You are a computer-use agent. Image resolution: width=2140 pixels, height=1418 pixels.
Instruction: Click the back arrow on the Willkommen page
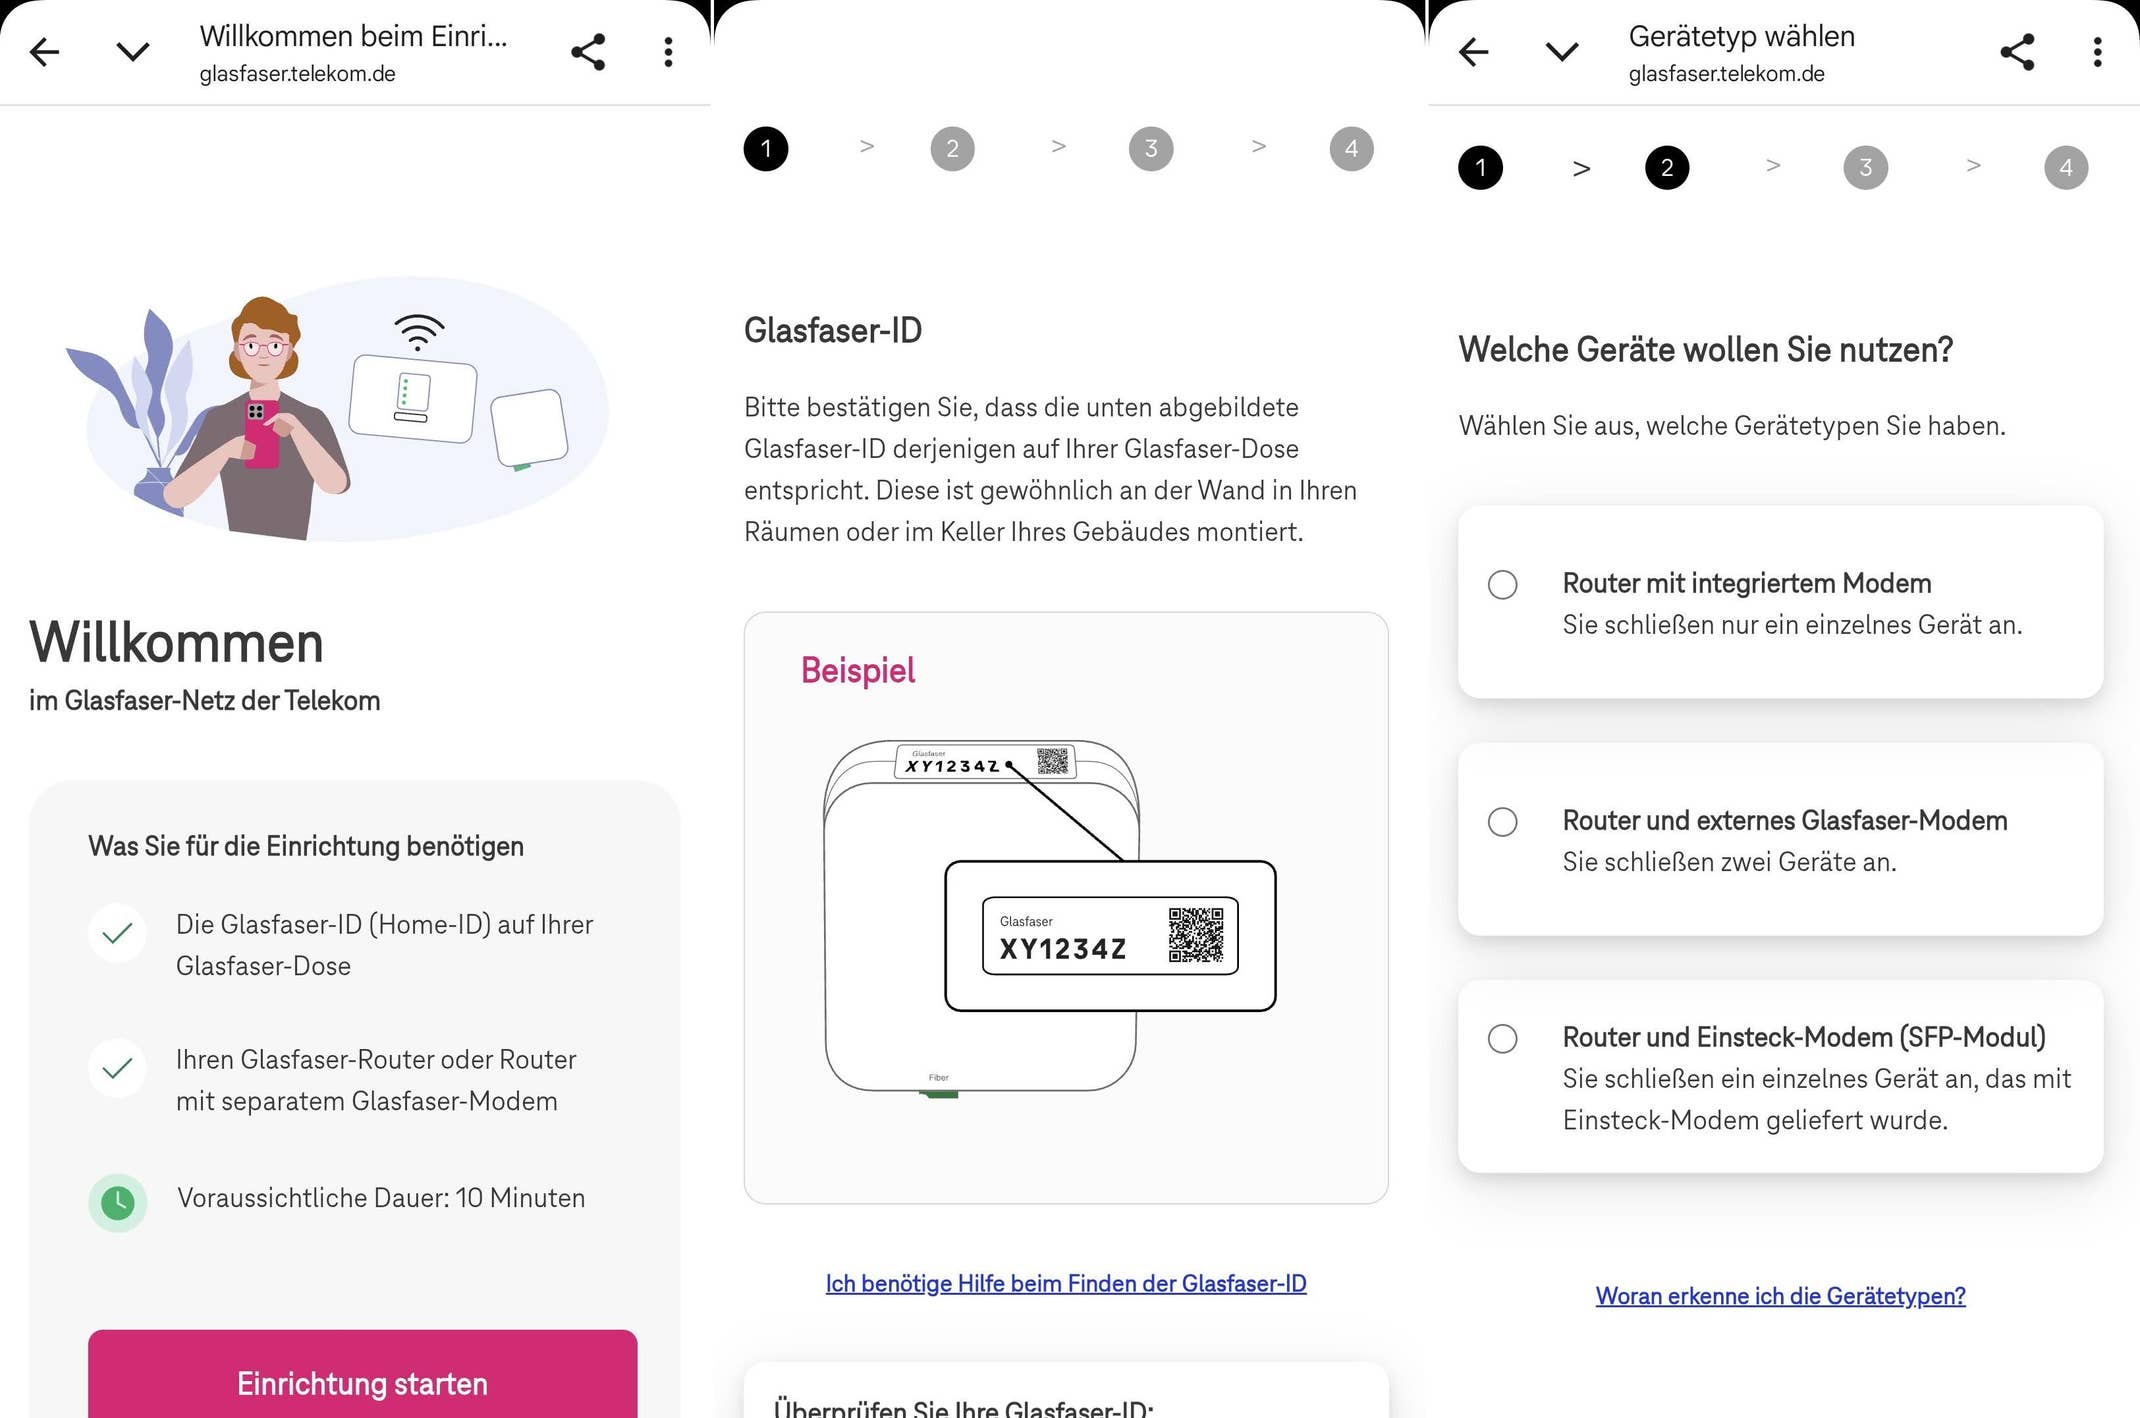[x=44, y=51]
